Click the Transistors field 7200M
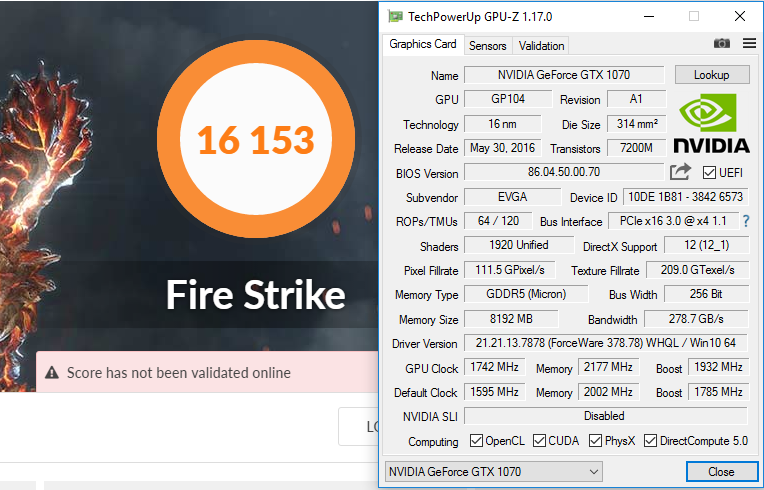This screenshot has width=764, height=490. pos(636,148)
